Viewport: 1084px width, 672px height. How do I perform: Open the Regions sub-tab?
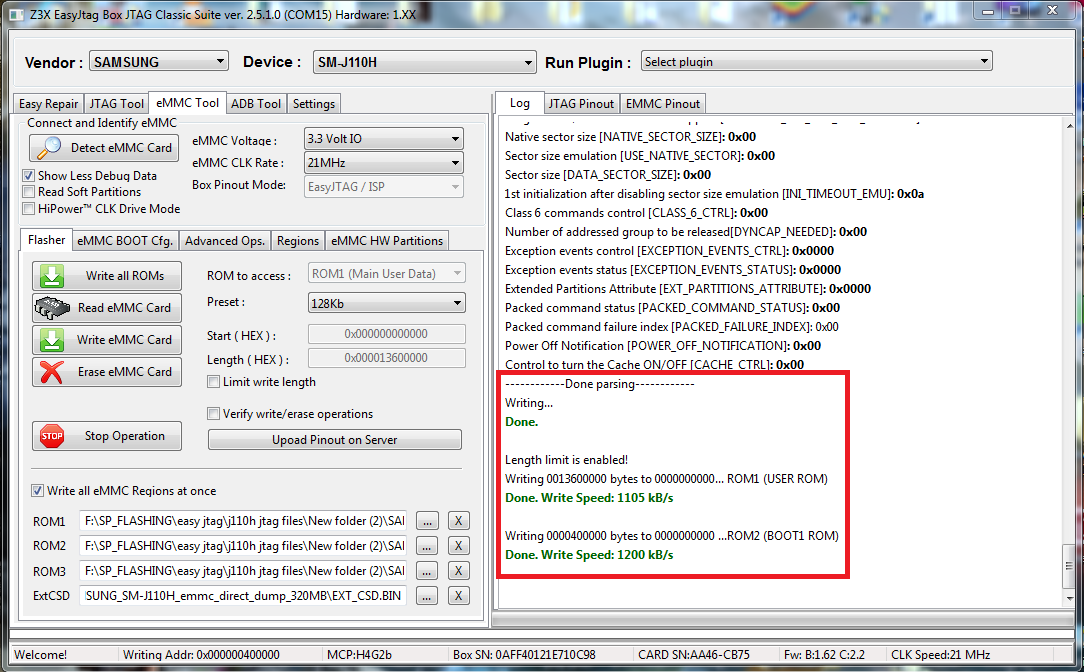coord(298,241)
